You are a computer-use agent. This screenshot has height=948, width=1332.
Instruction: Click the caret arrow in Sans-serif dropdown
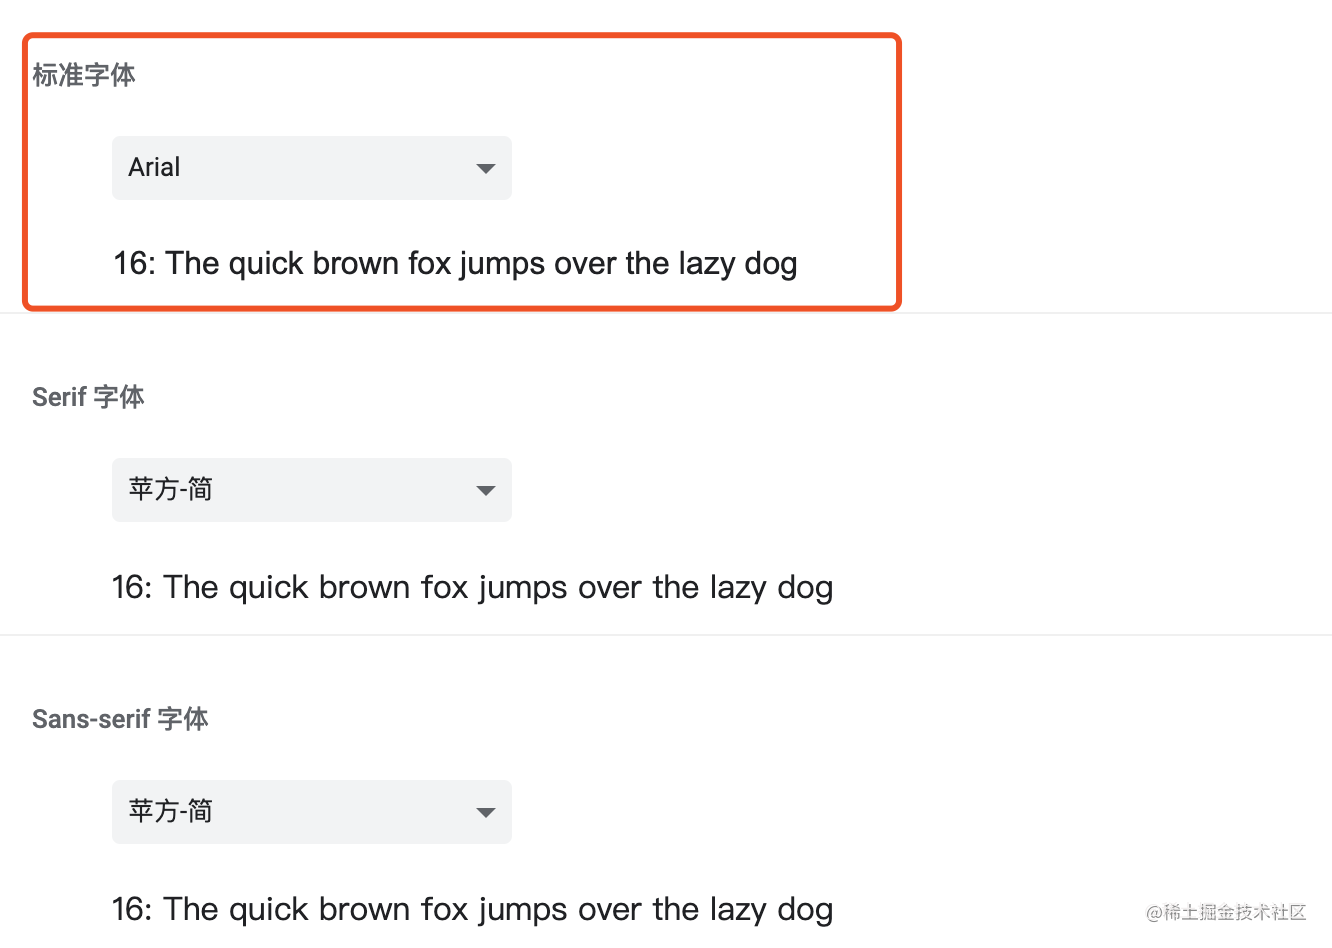point(486,812)
